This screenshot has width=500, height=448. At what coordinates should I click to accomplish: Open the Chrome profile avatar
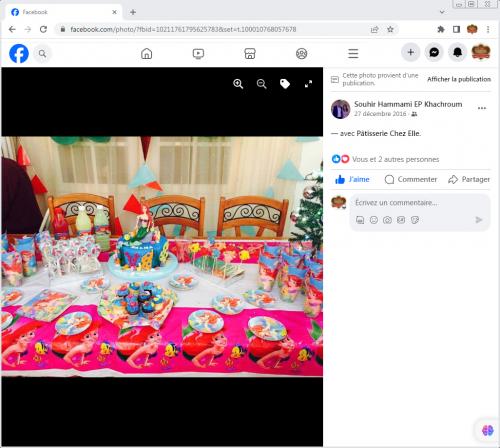click(472, 29)
